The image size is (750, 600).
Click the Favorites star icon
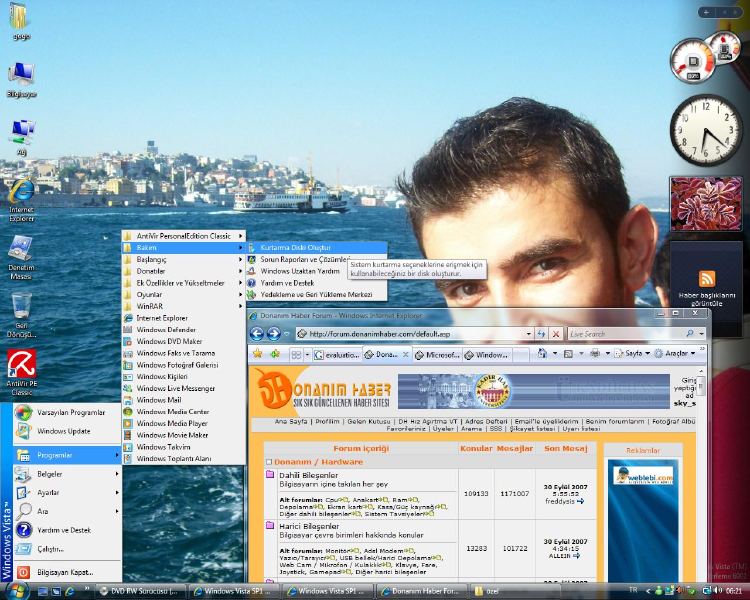[x=258, y=354]
